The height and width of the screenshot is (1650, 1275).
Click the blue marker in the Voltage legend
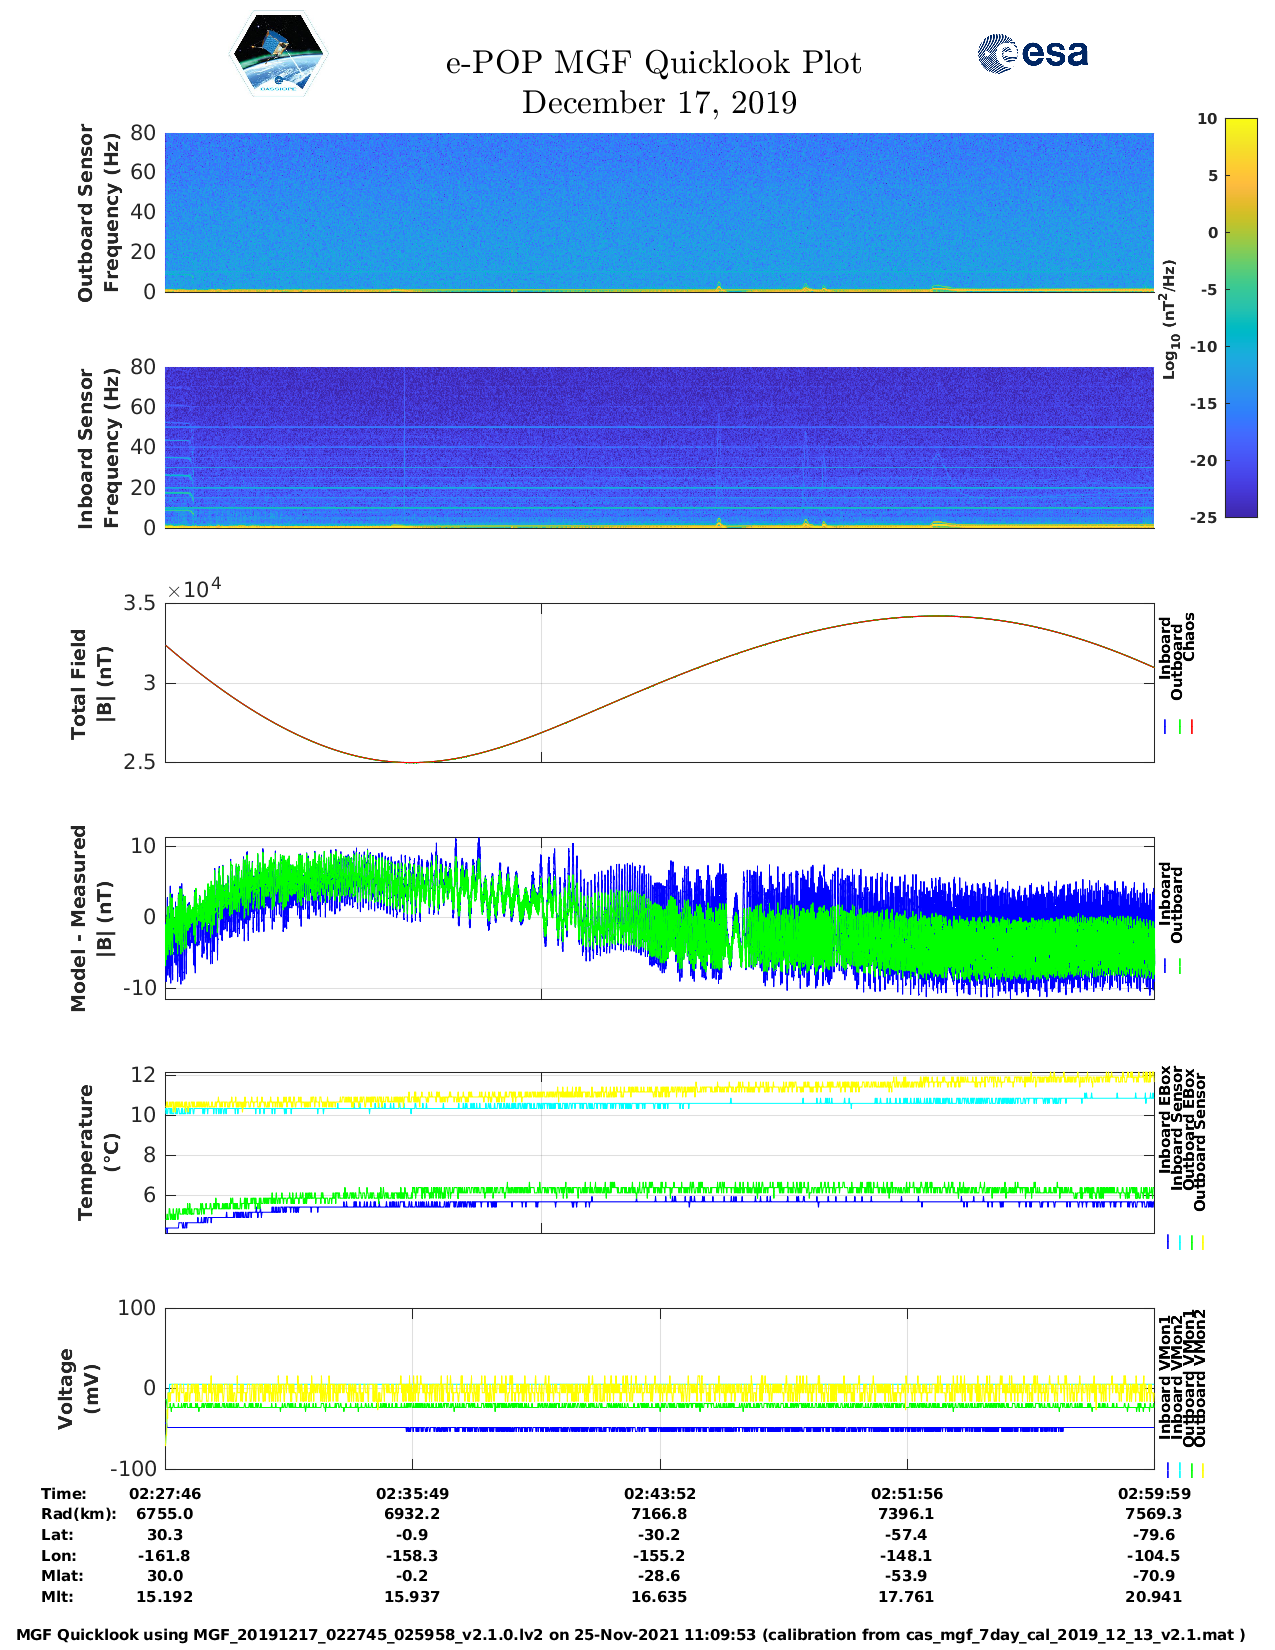pyautogui.click(x=1167, y=1470)
